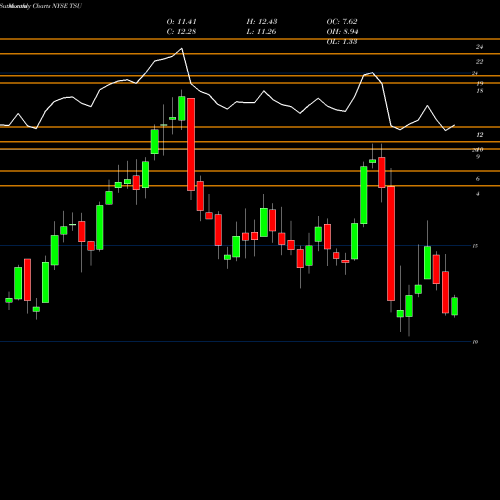This screenshot has width=500, height=500.
Task: Click the price level label '15' on the blue line
Action: click(475, 246)
